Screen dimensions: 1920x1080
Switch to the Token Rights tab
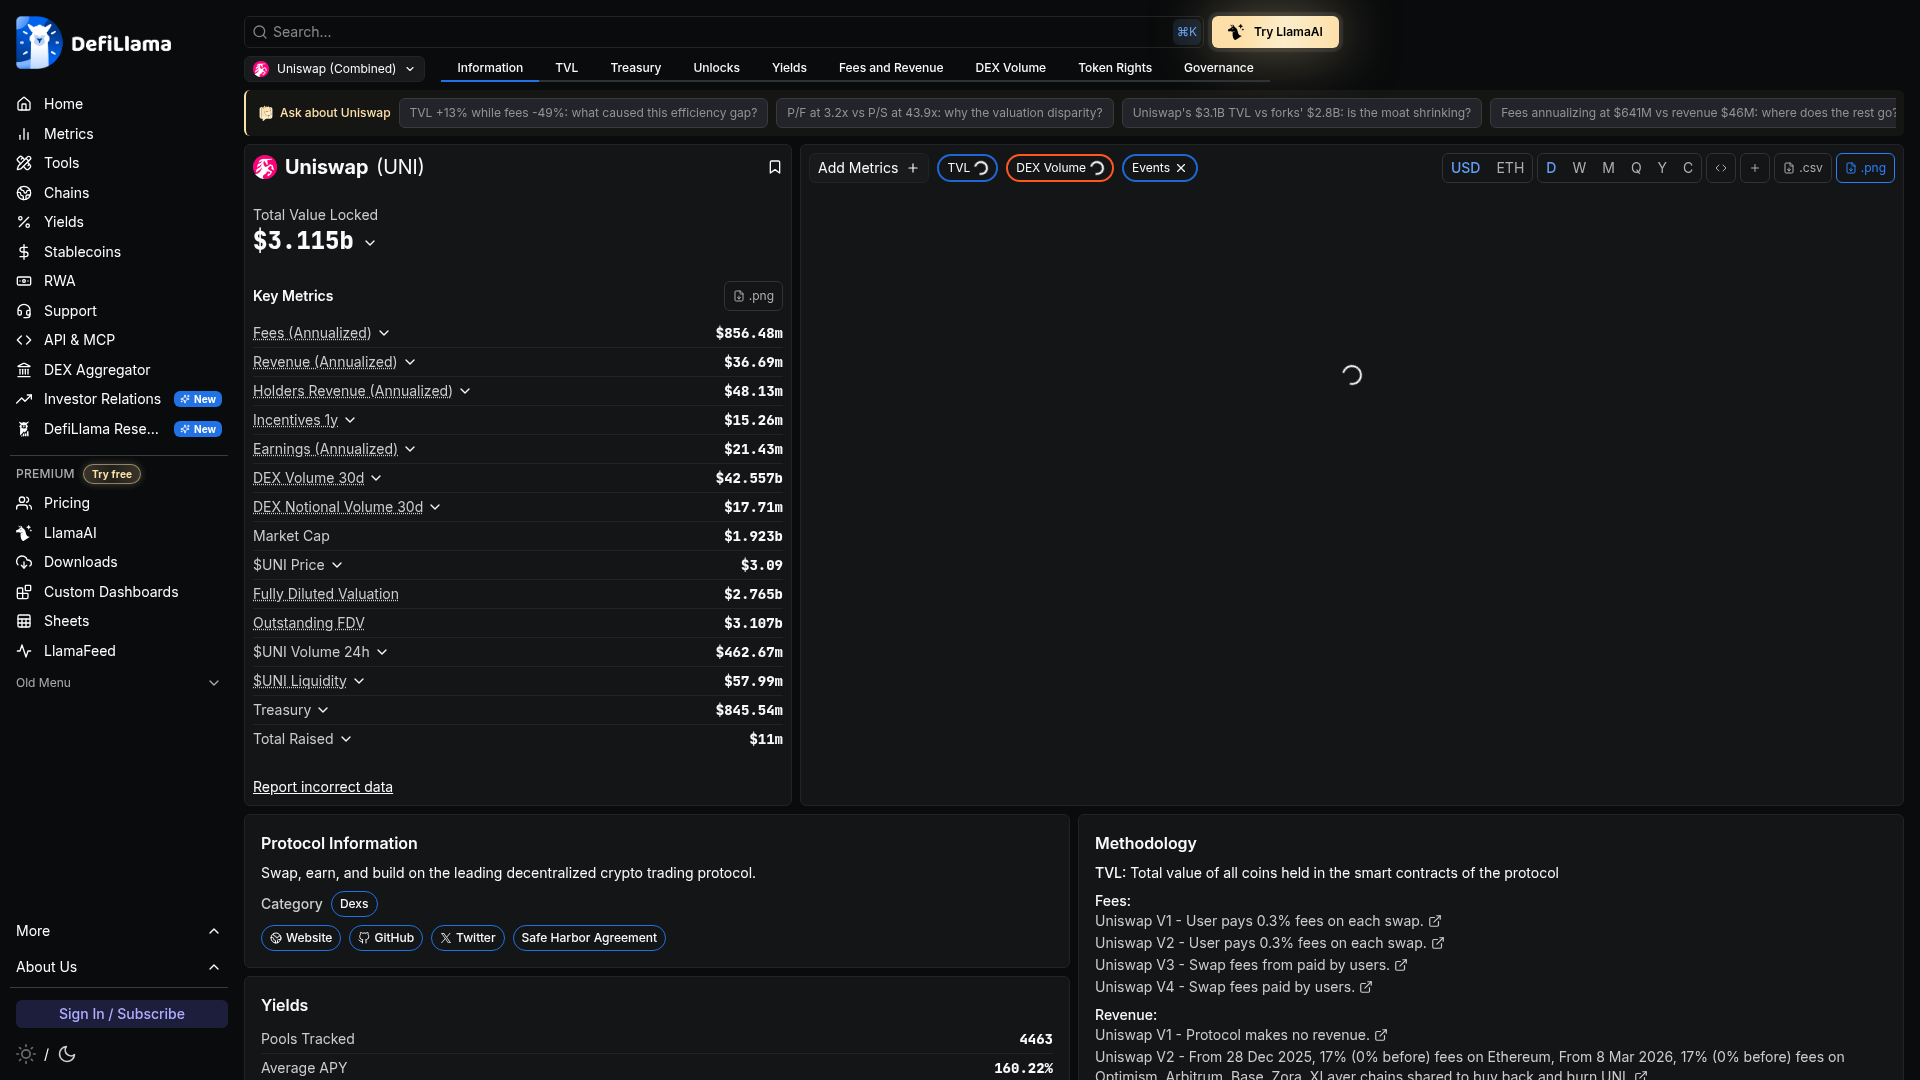coord(1115,68)
